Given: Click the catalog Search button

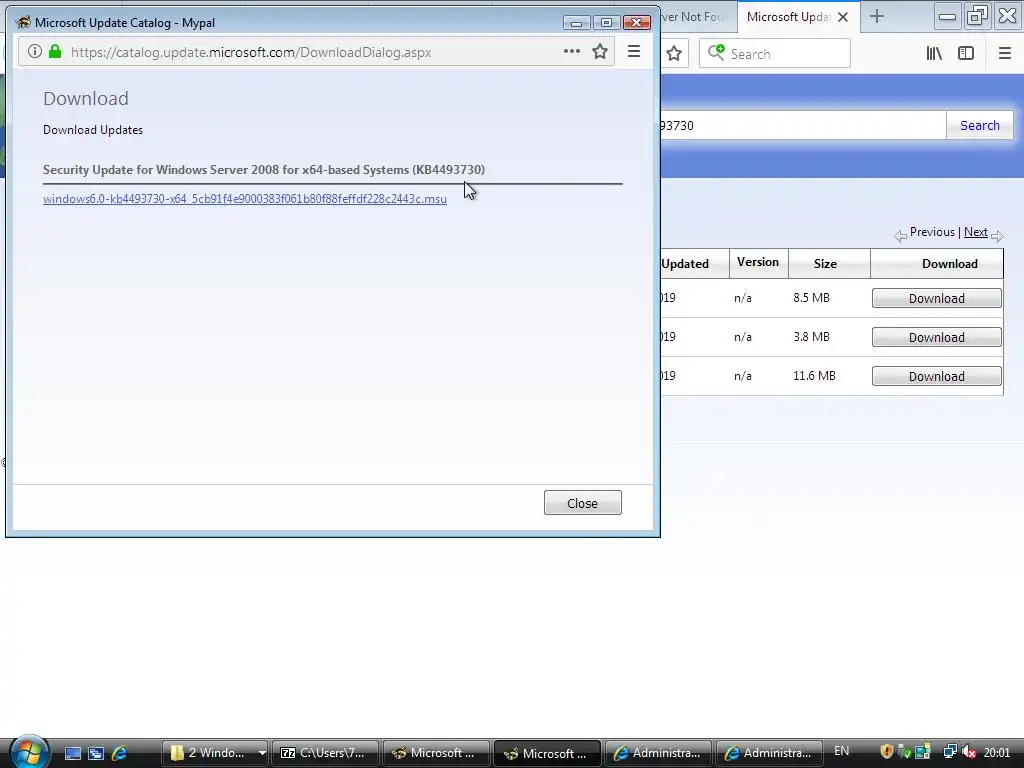Looking at the screenshot, I should click(980, 125).
